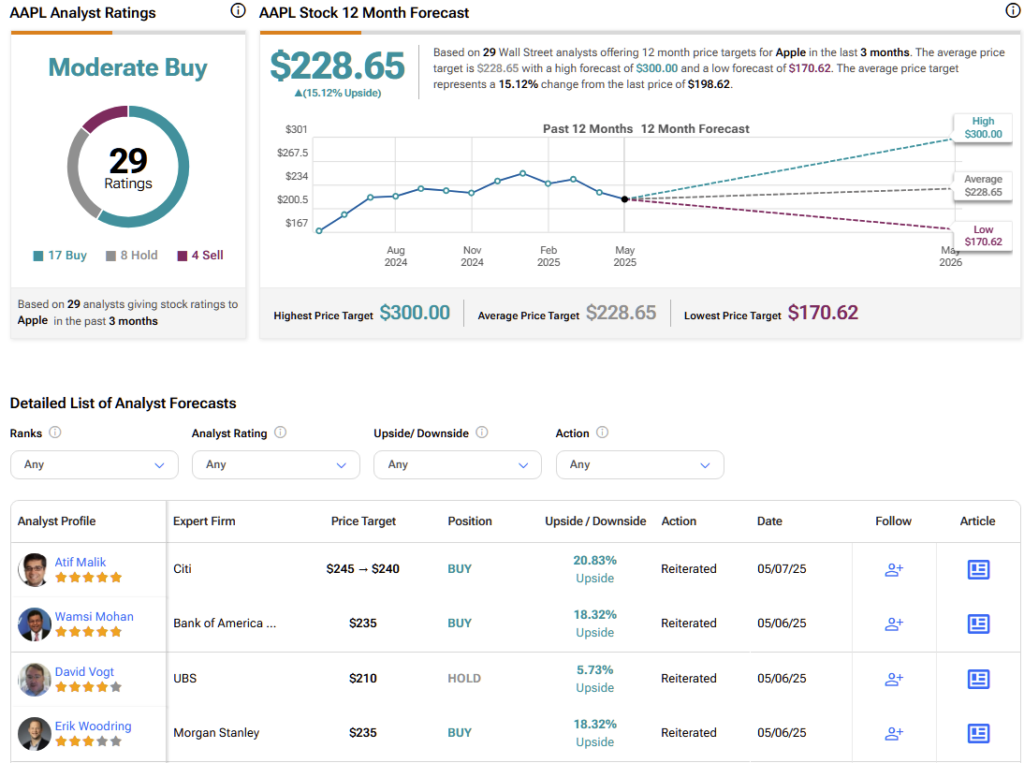Viewport: 1024px width, 763px height.
Task: Click Erik Woodring profile photo
Action: pyautogui.click(x=34, y=734)
